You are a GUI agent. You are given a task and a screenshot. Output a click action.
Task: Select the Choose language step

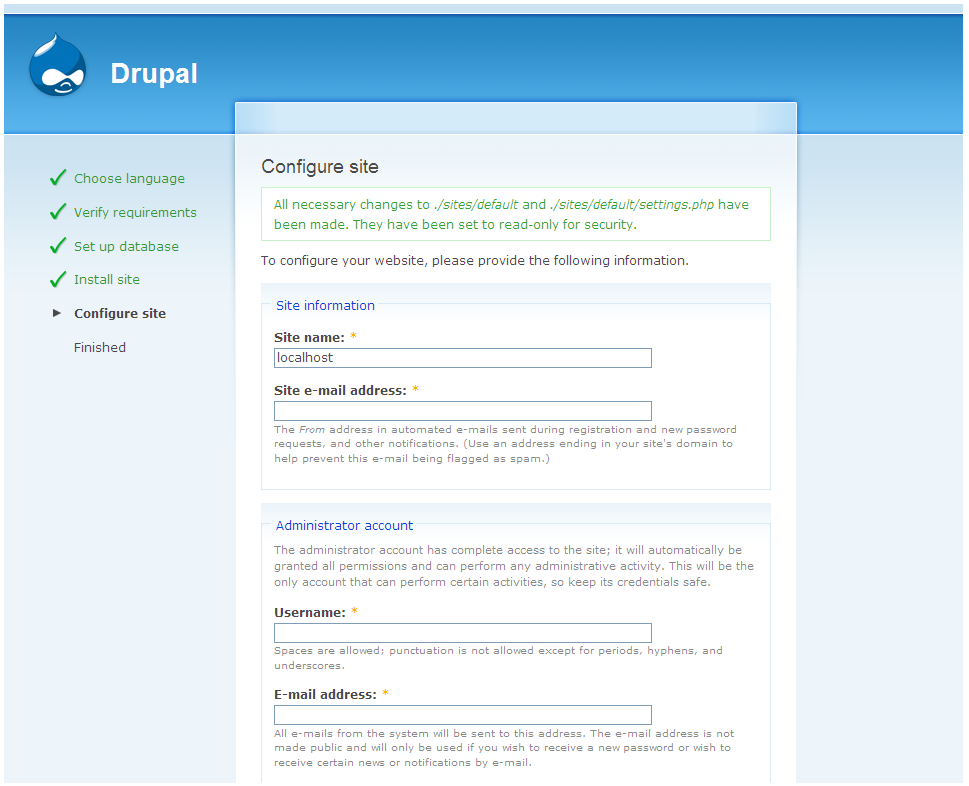click(x=129, y=179)
